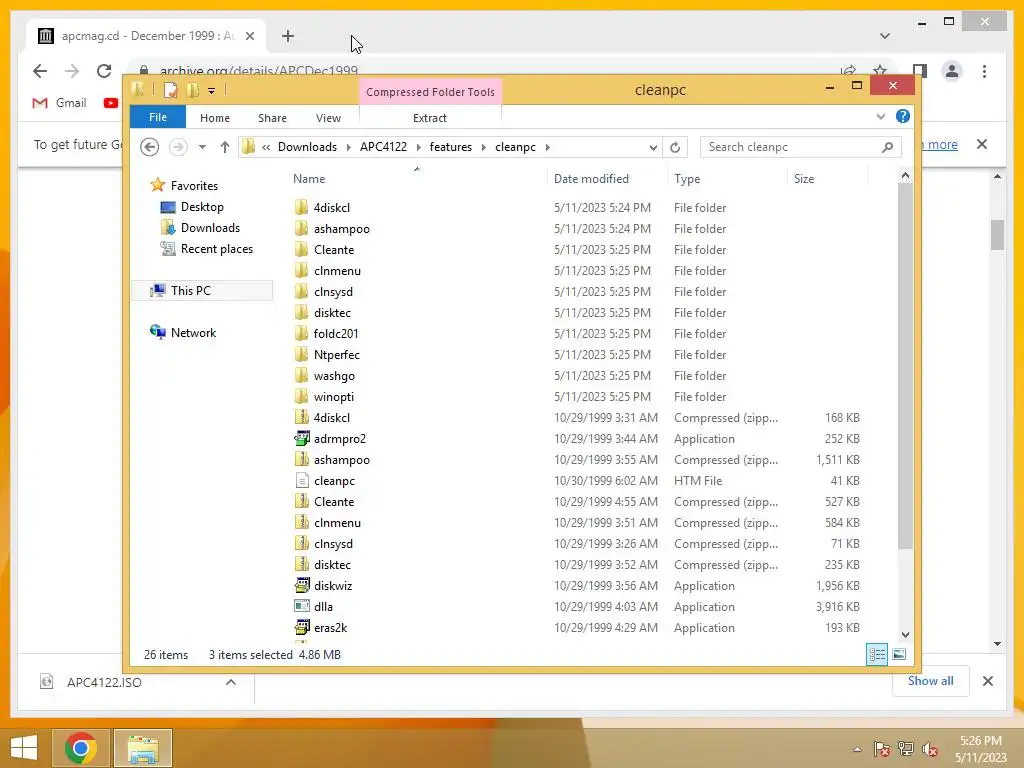Viewport: 1024px width, 768px height.
Task: Click Explorer back navigation arrow
Action: [150, 147]
